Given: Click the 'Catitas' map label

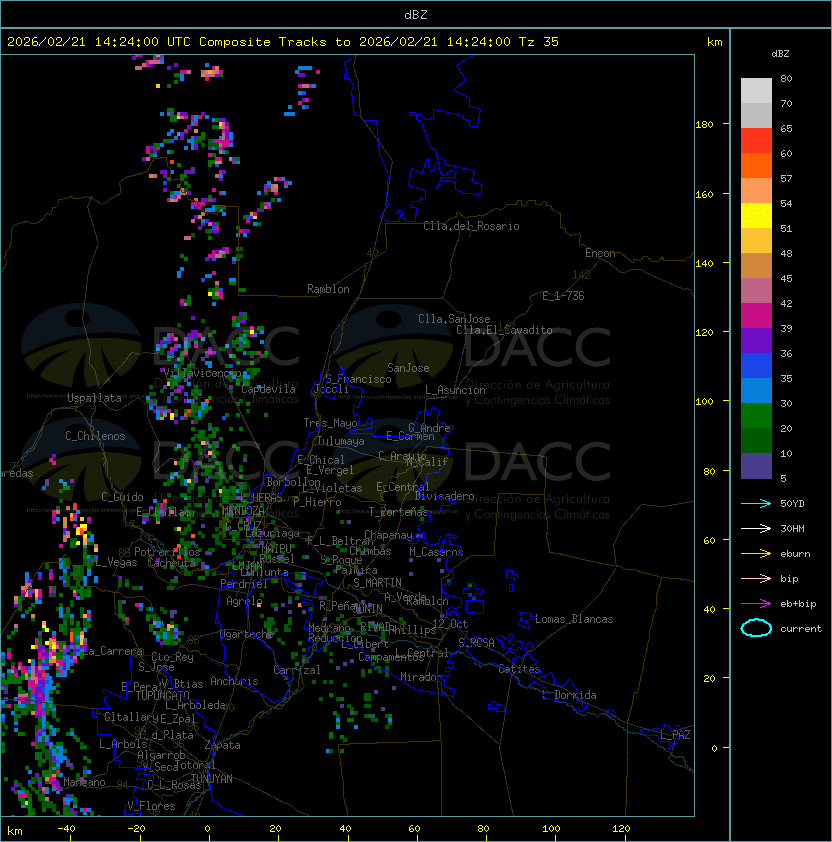Looking at the screenshot, I should (x=519, y=669).
